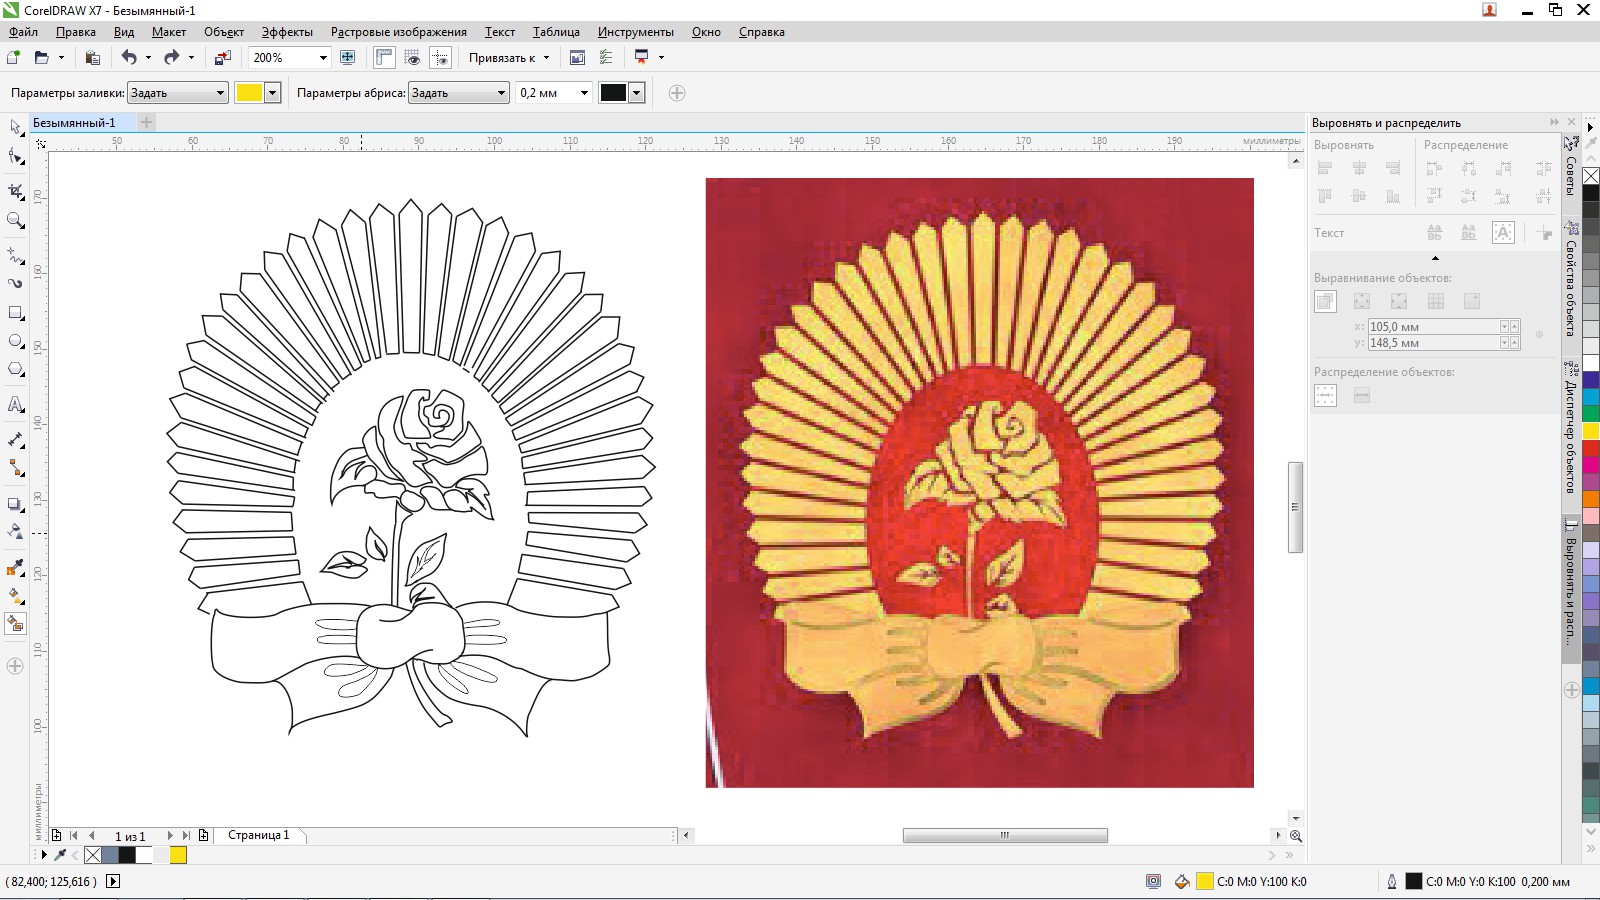Select the Rectangle tool

tap(15, 313)
